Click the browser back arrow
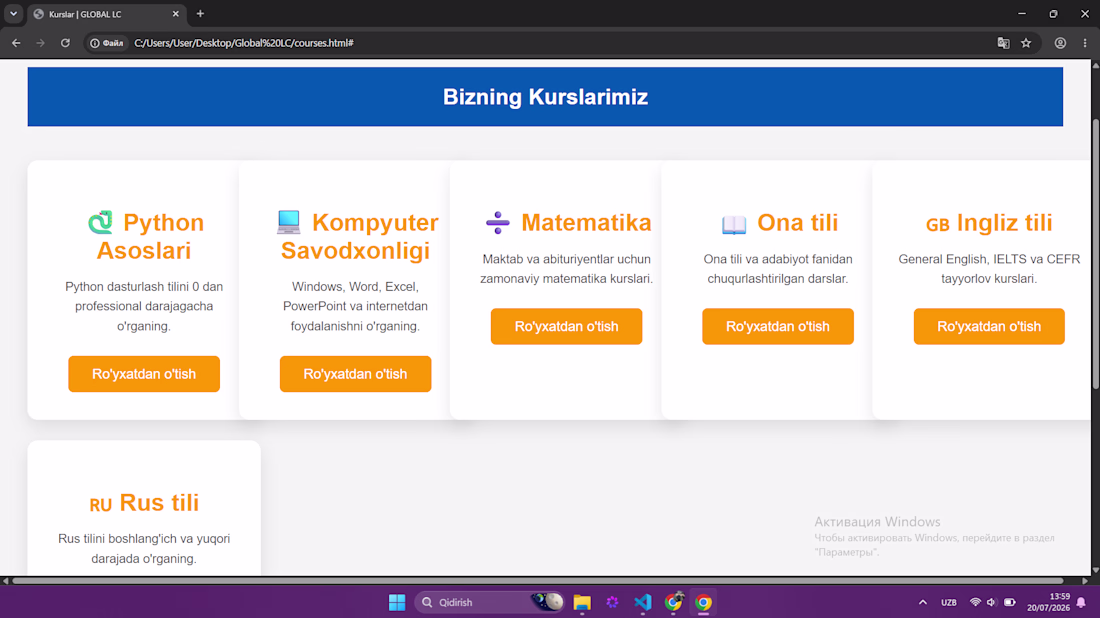The height and width of the screenshot is (618, 1100). (x=16, y=43)
